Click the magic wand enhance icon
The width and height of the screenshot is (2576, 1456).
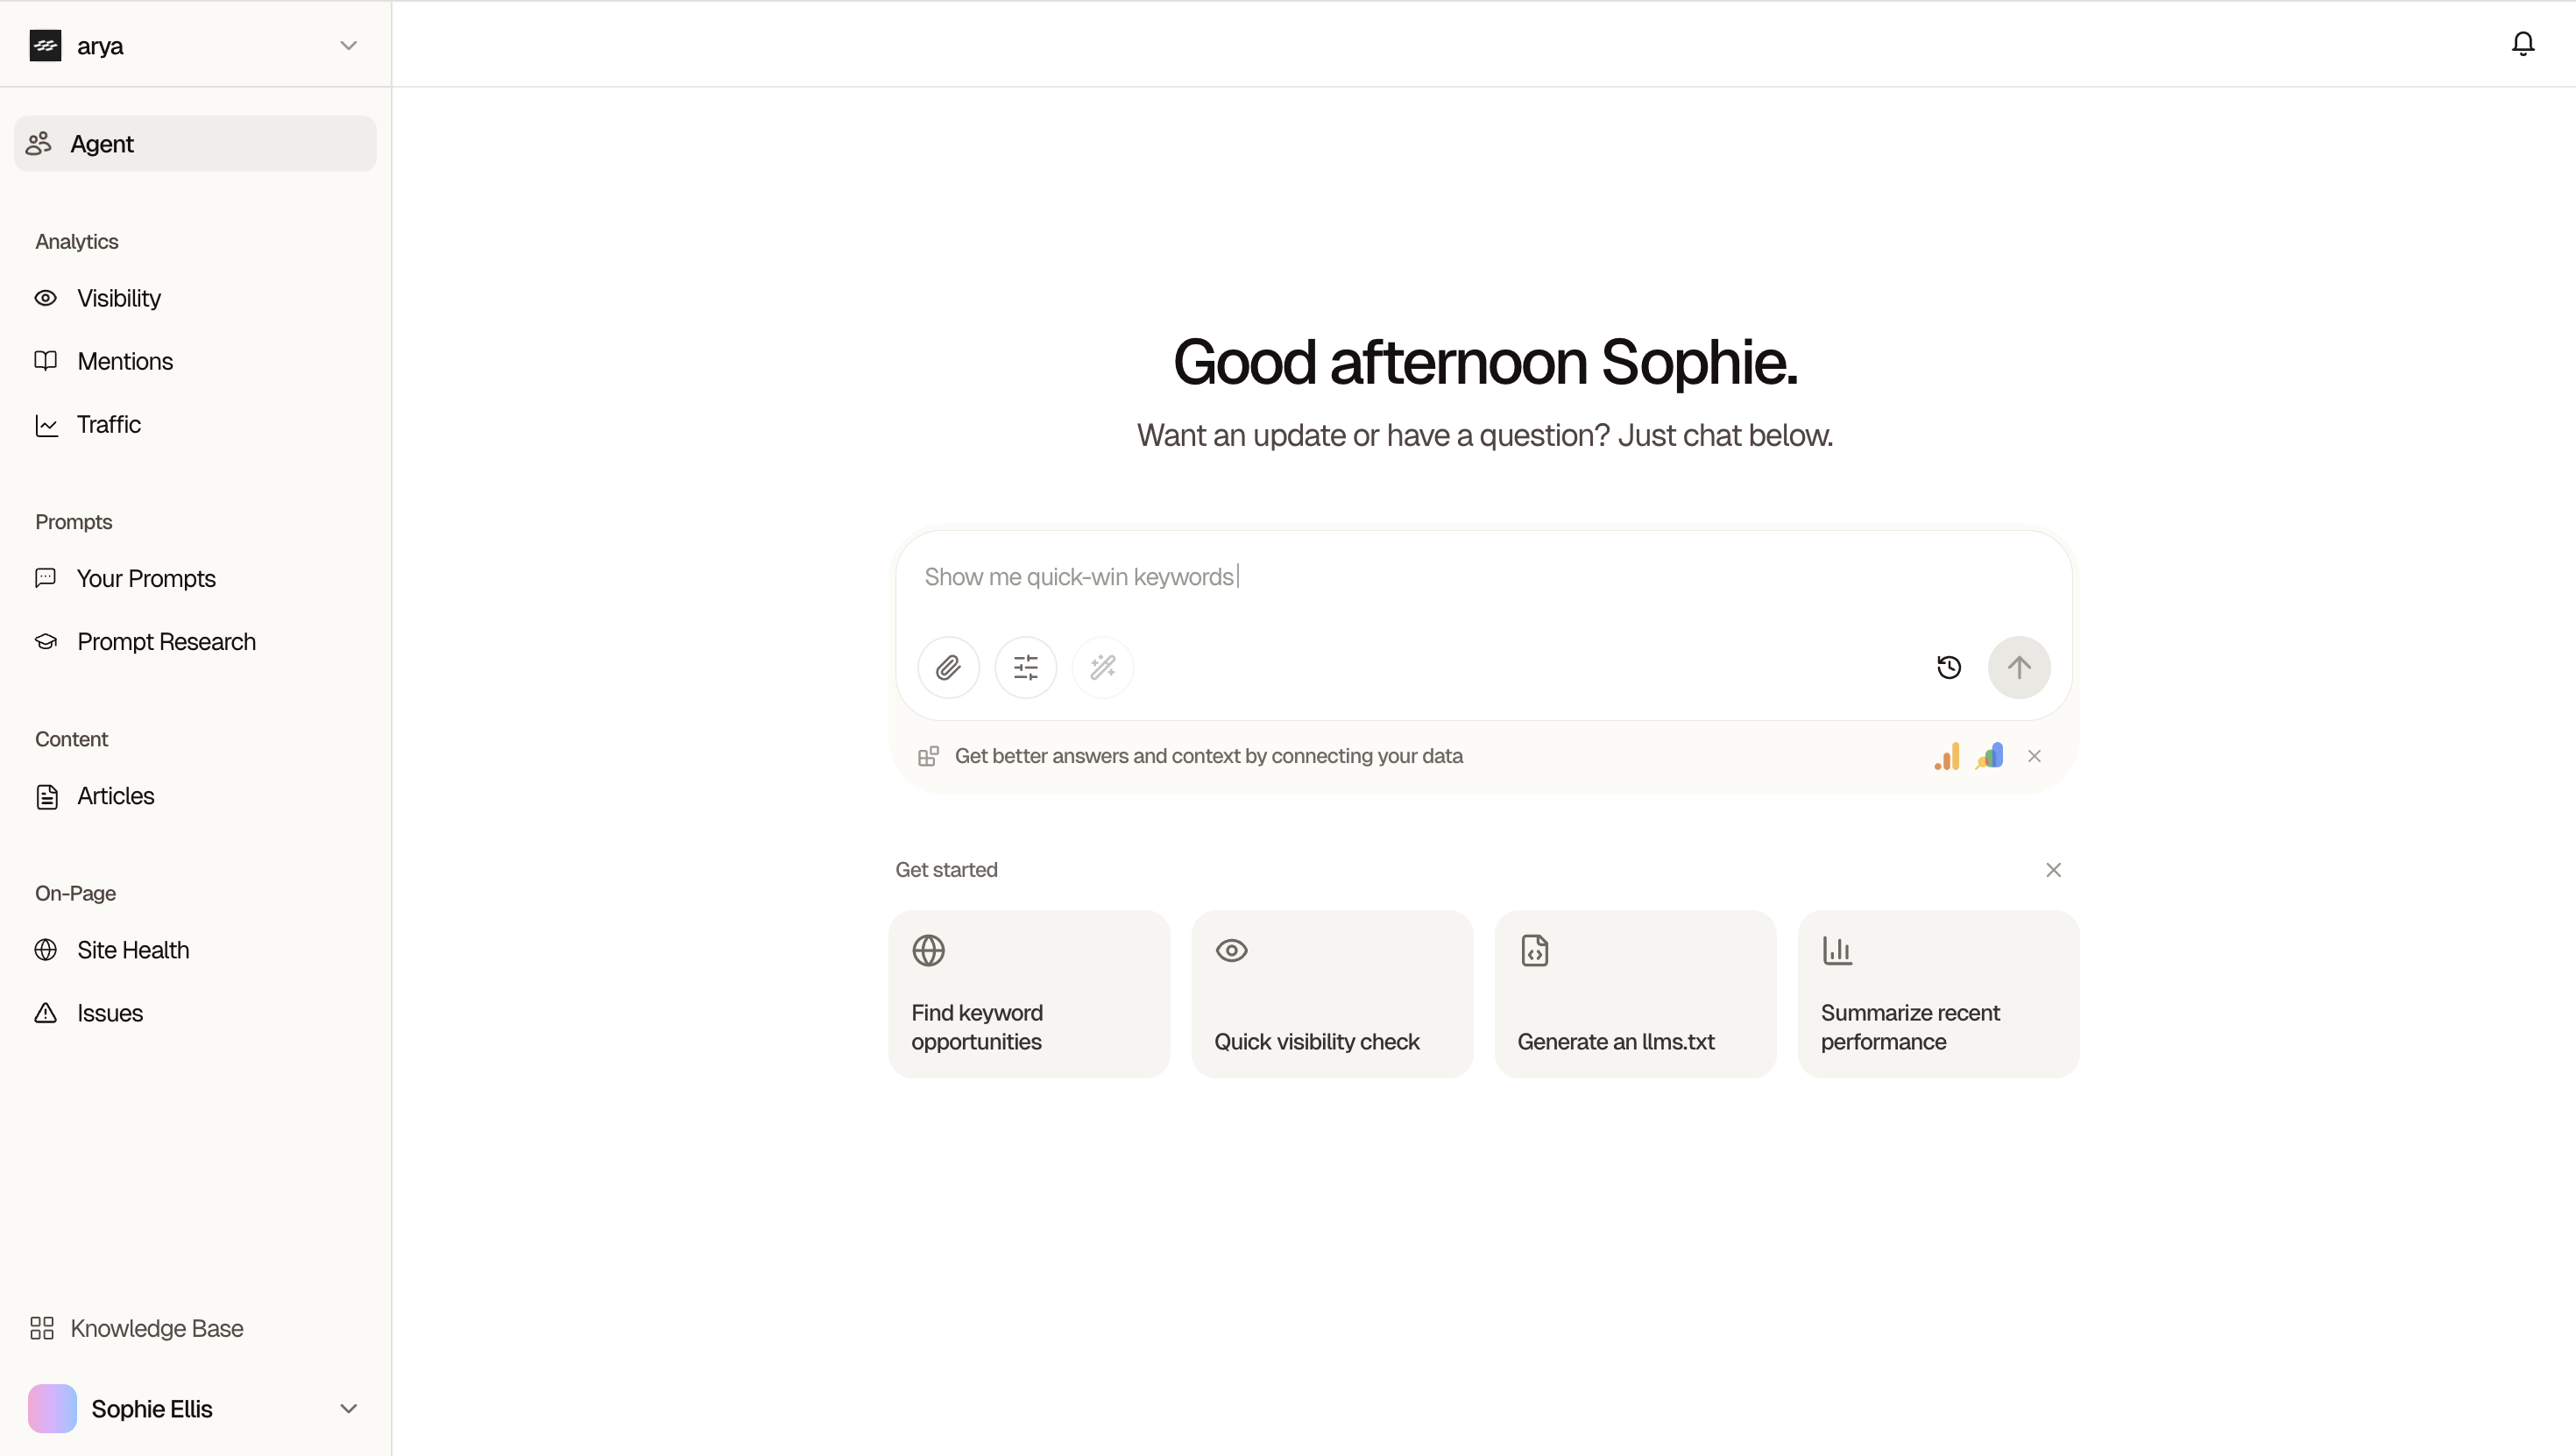pyautogui.click(x=1102, y=667)
